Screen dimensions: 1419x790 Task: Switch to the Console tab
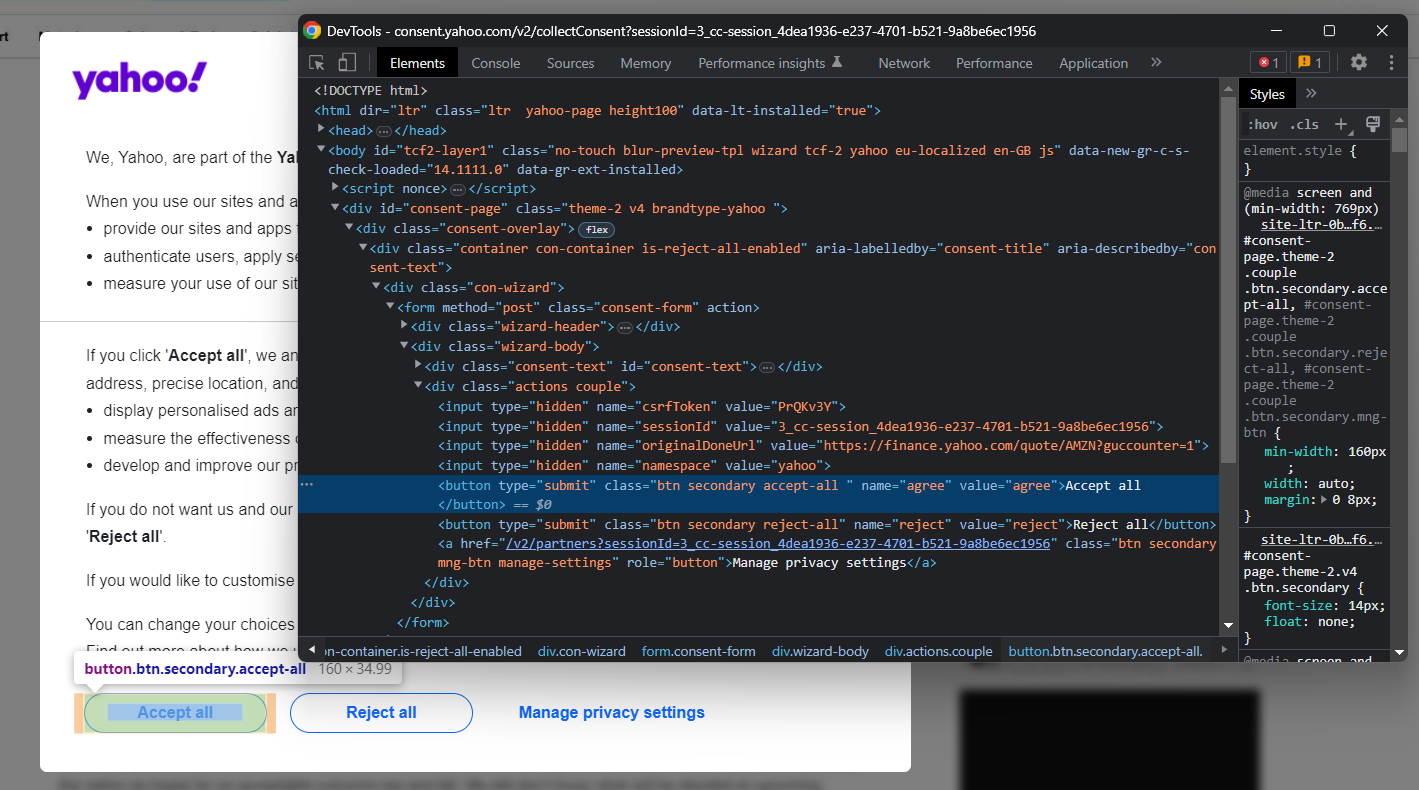click(x=496, y=63)
